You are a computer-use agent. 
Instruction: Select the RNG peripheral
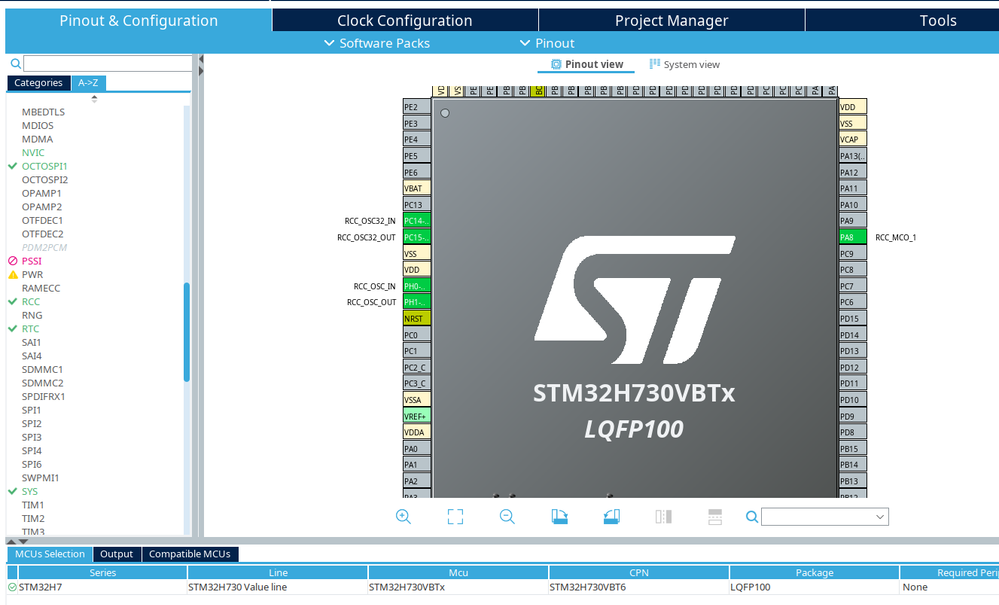point(32,315)
